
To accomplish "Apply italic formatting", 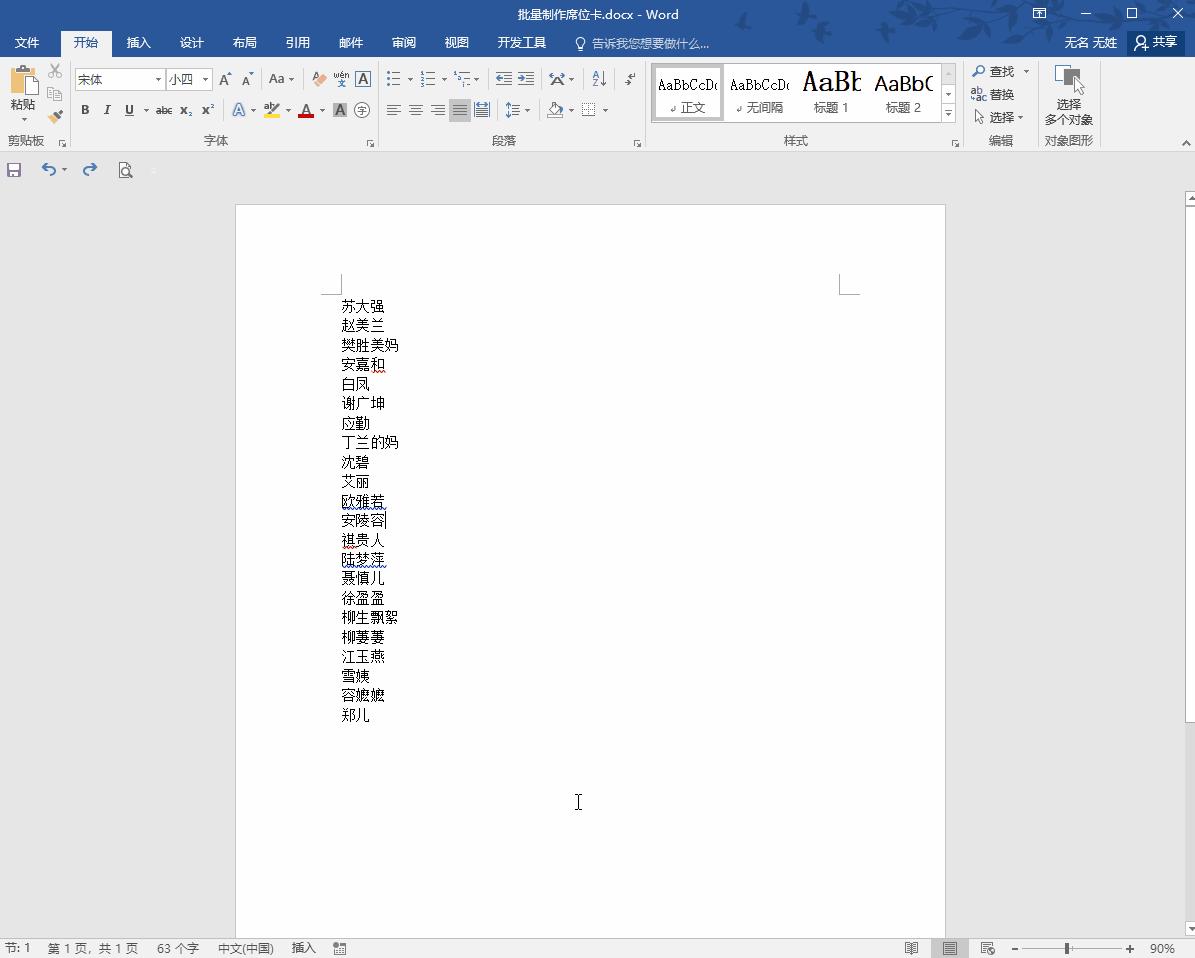I will pos(106,110).
